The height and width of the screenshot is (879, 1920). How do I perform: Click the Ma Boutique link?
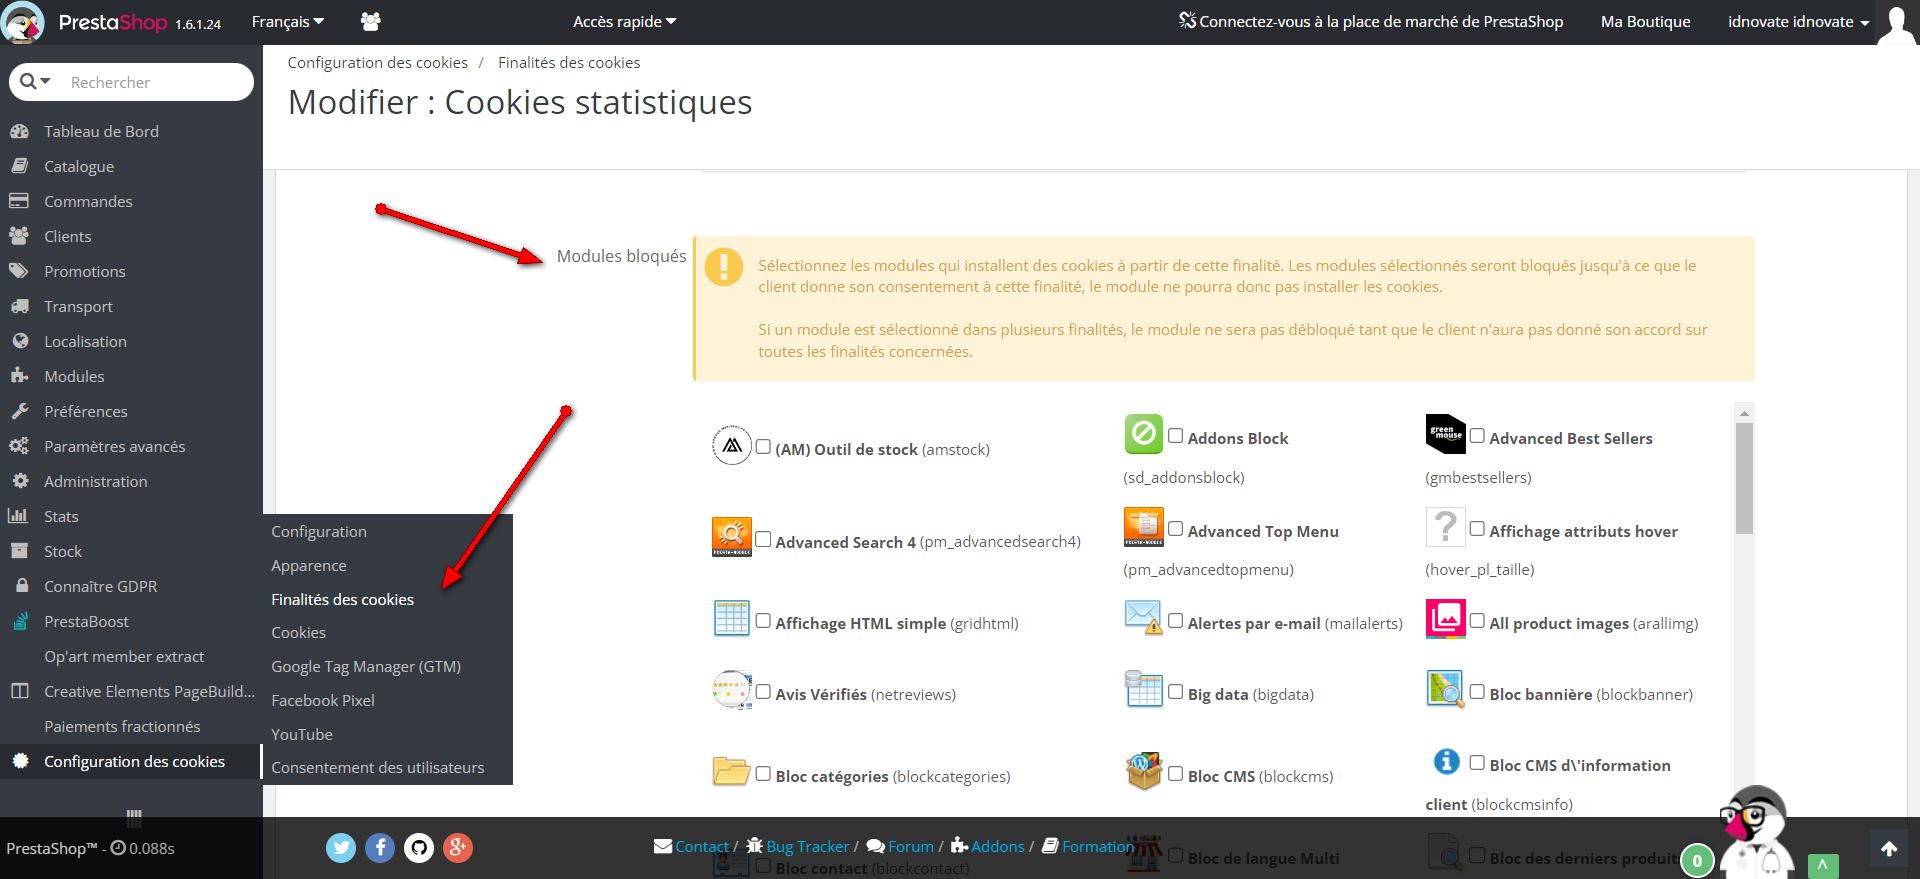point(1645,21)
